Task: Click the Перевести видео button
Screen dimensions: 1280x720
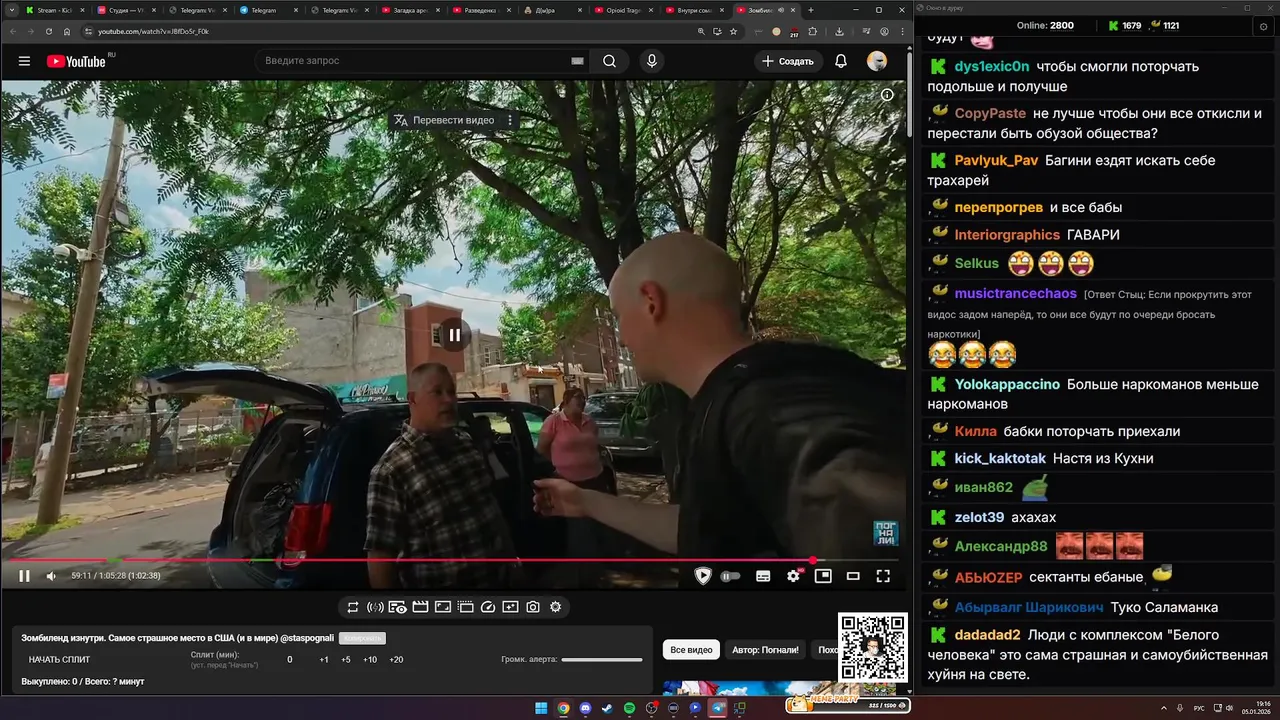Action: coord(444,120)
